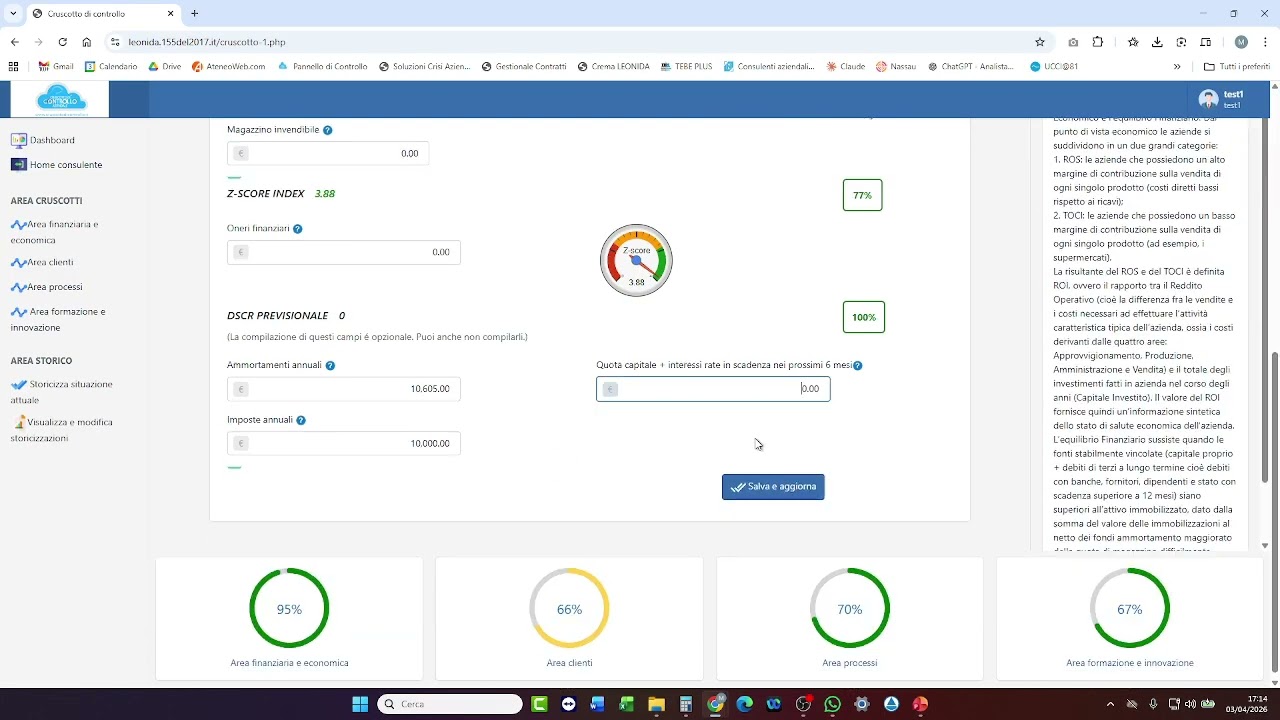Select Area clienti in sidebar
Viewport: 1280px width, 720px height.
(x=50, y=262)
